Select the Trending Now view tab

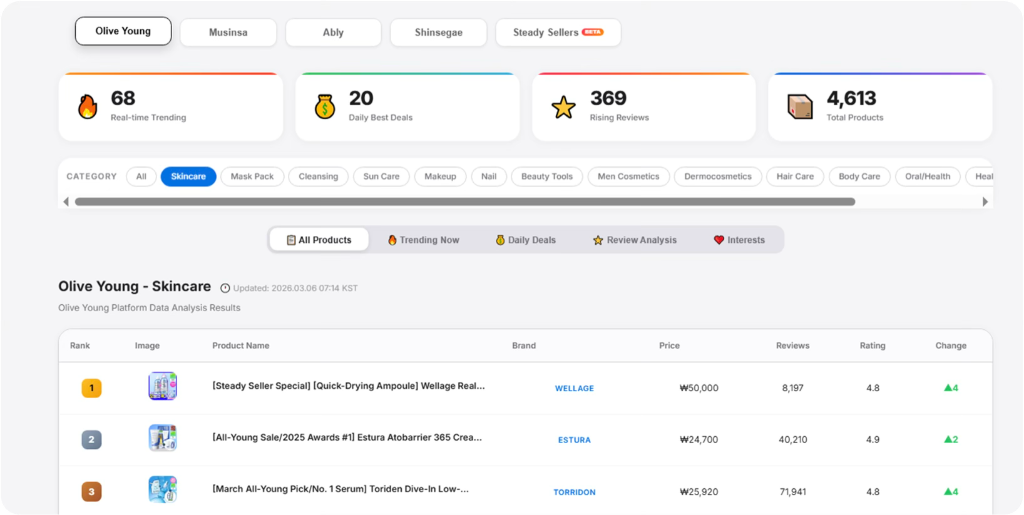pos(423,240)
